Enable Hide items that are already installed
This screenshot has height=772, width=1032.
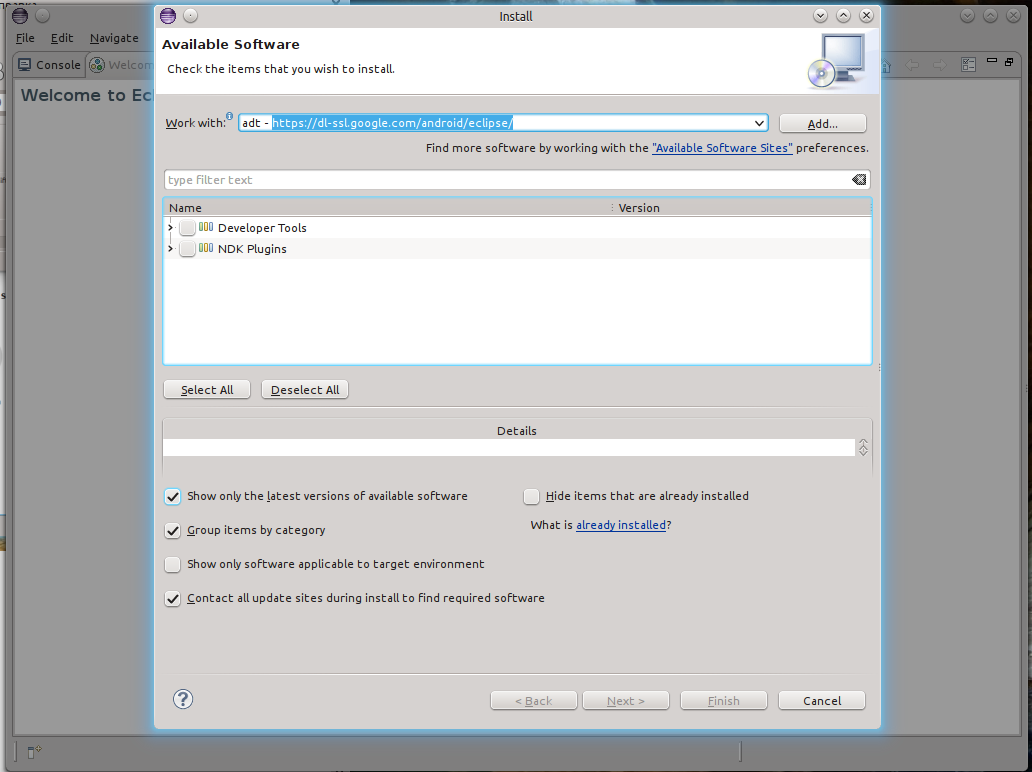[x=531, y=496]
